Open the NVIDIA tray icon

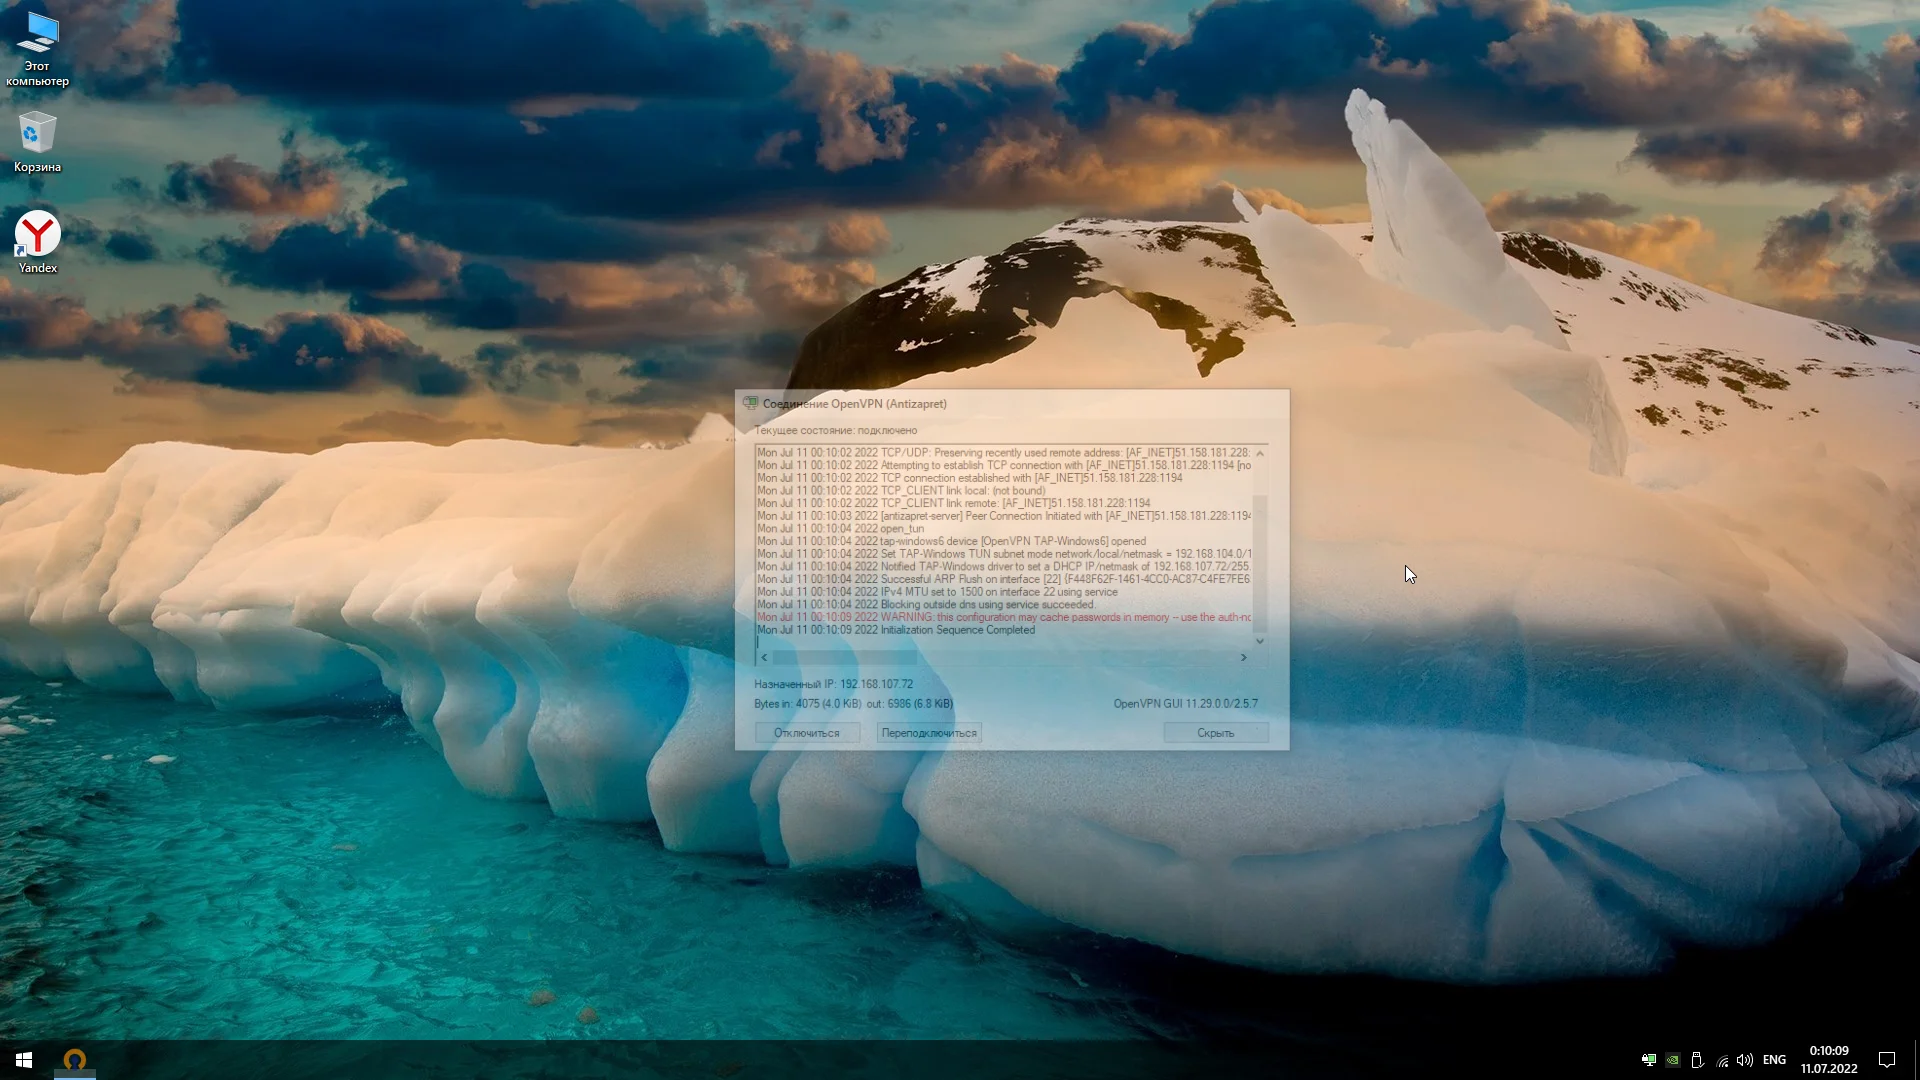(1672, 1060)
